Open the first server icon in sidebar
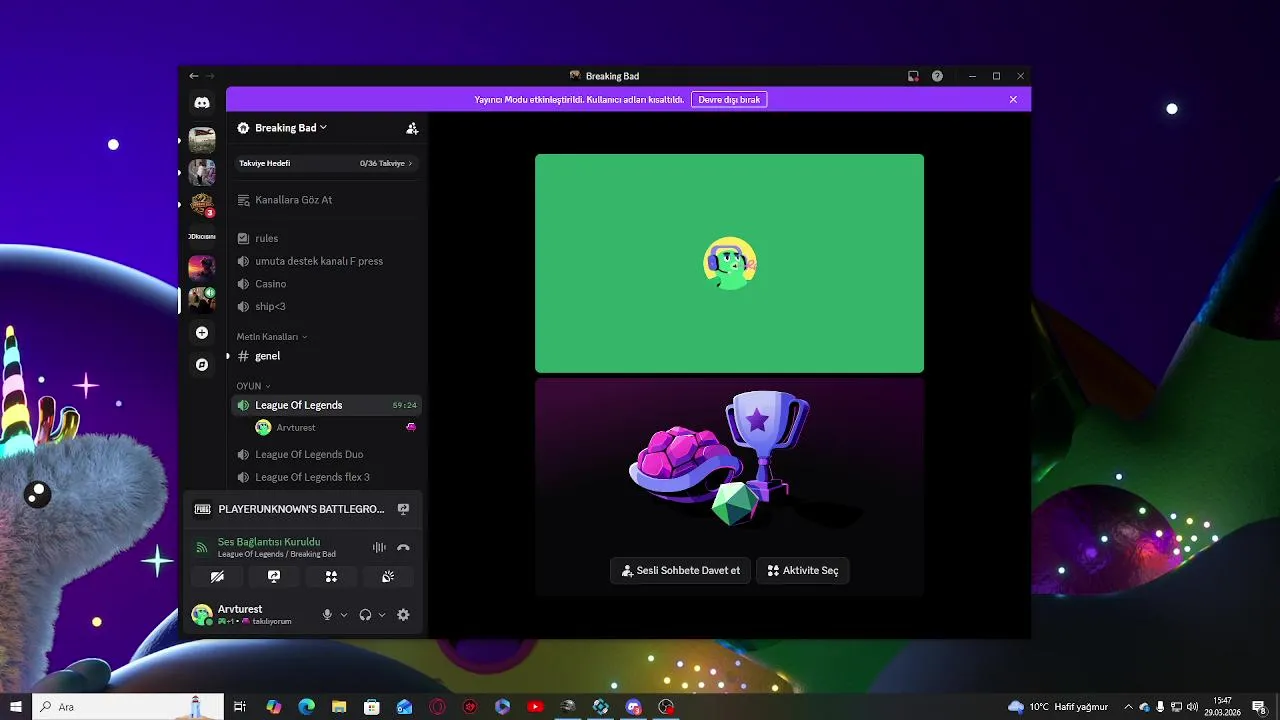Screen dimensions: 1280x720 pos(202,140)
